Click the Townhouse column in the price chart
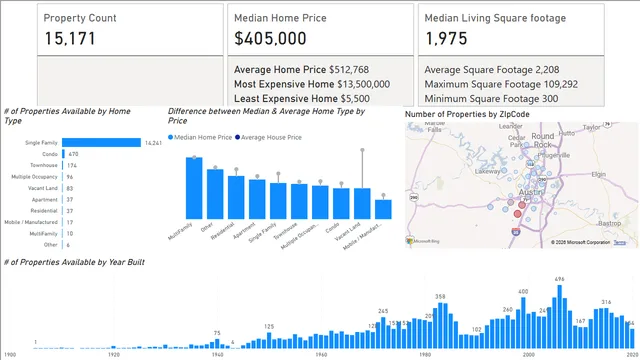Viewport: 640px width, 360px height. [299, 202]
